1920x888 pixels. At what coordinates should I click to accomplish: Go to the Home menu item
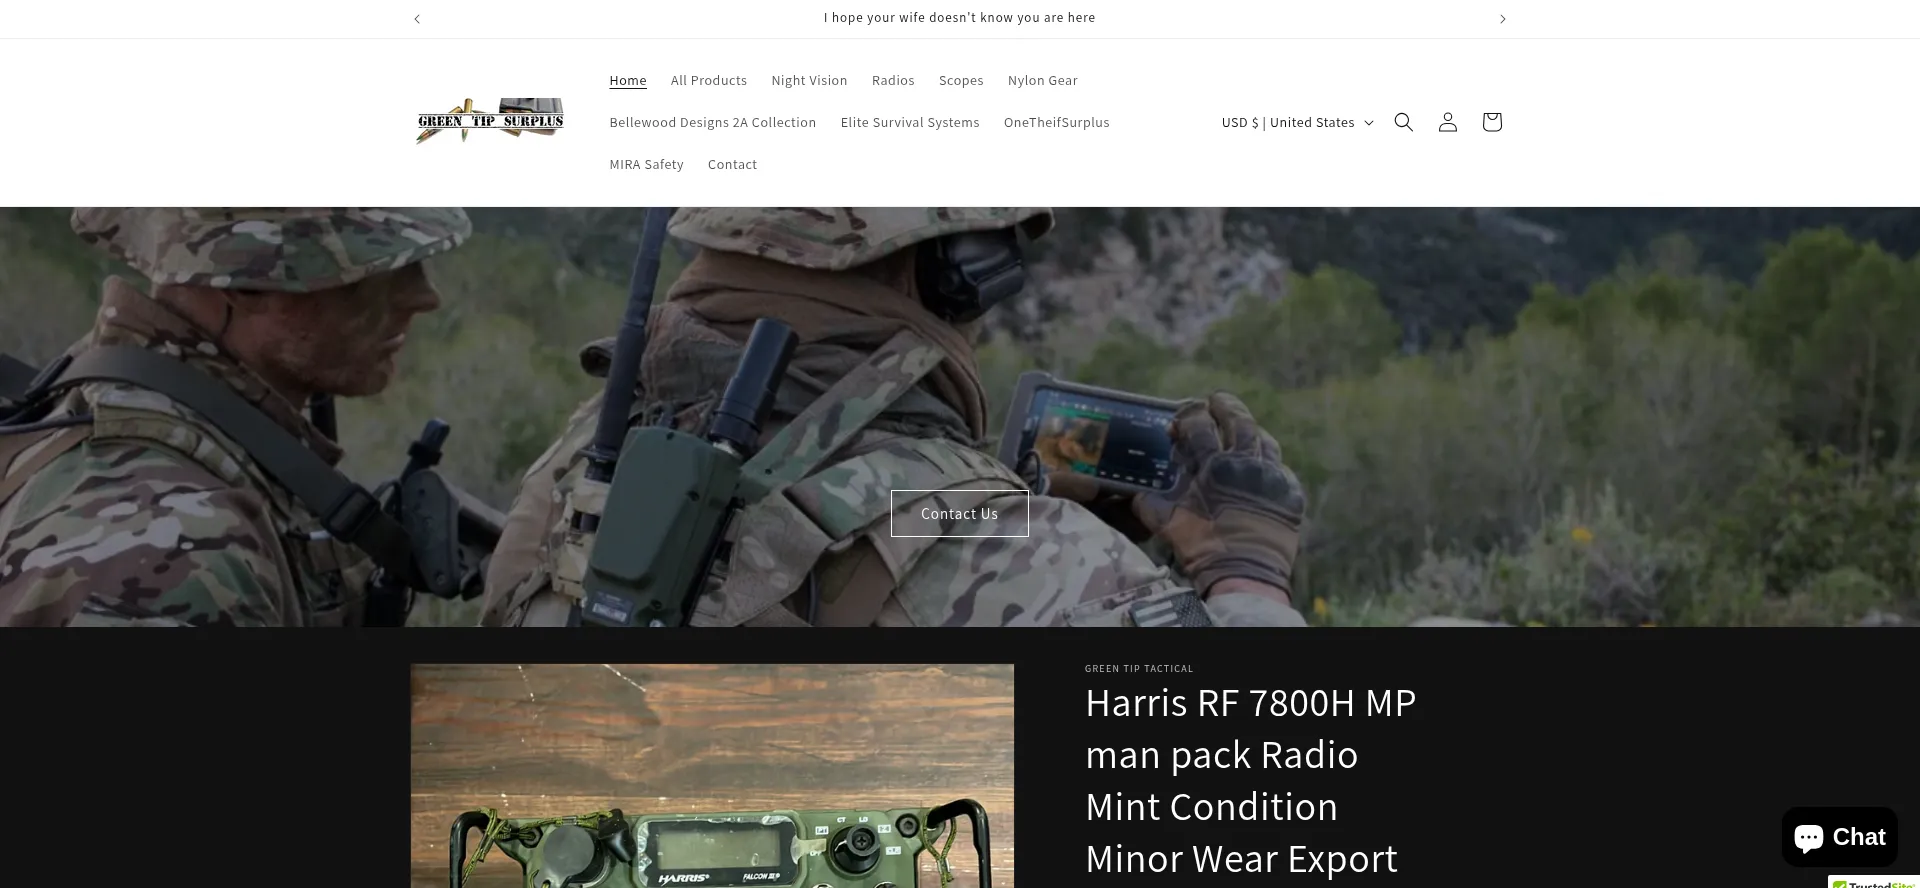[x=628, y=81]
